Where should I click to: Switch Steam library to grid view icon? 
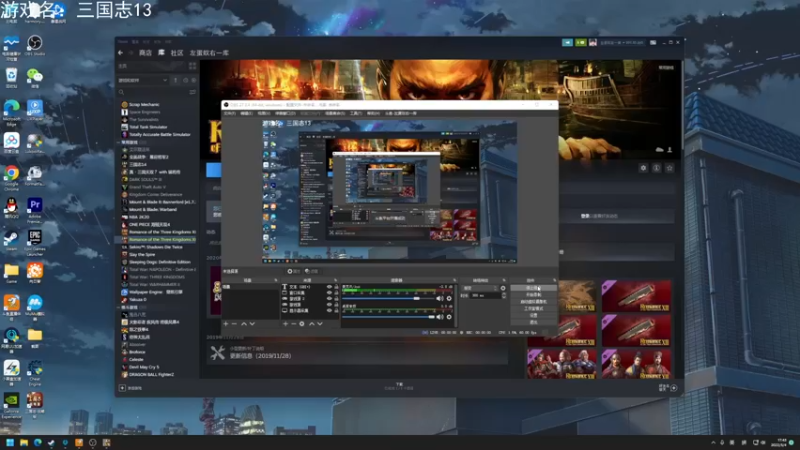click(192, 66)
